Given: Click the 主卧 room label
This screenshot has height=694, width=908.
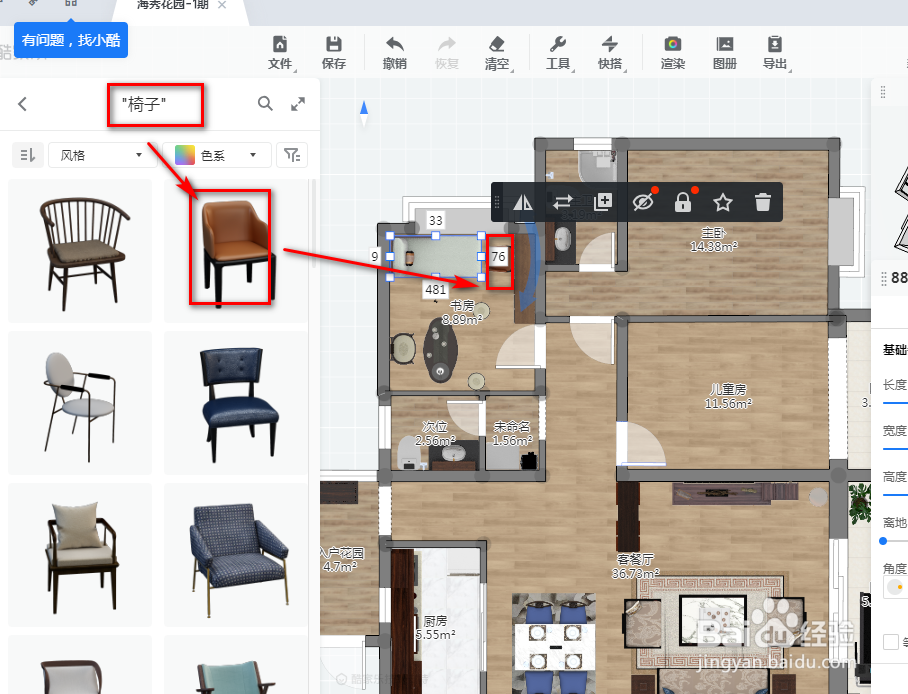Looking at the screenshot, I should tap(713, 233).
